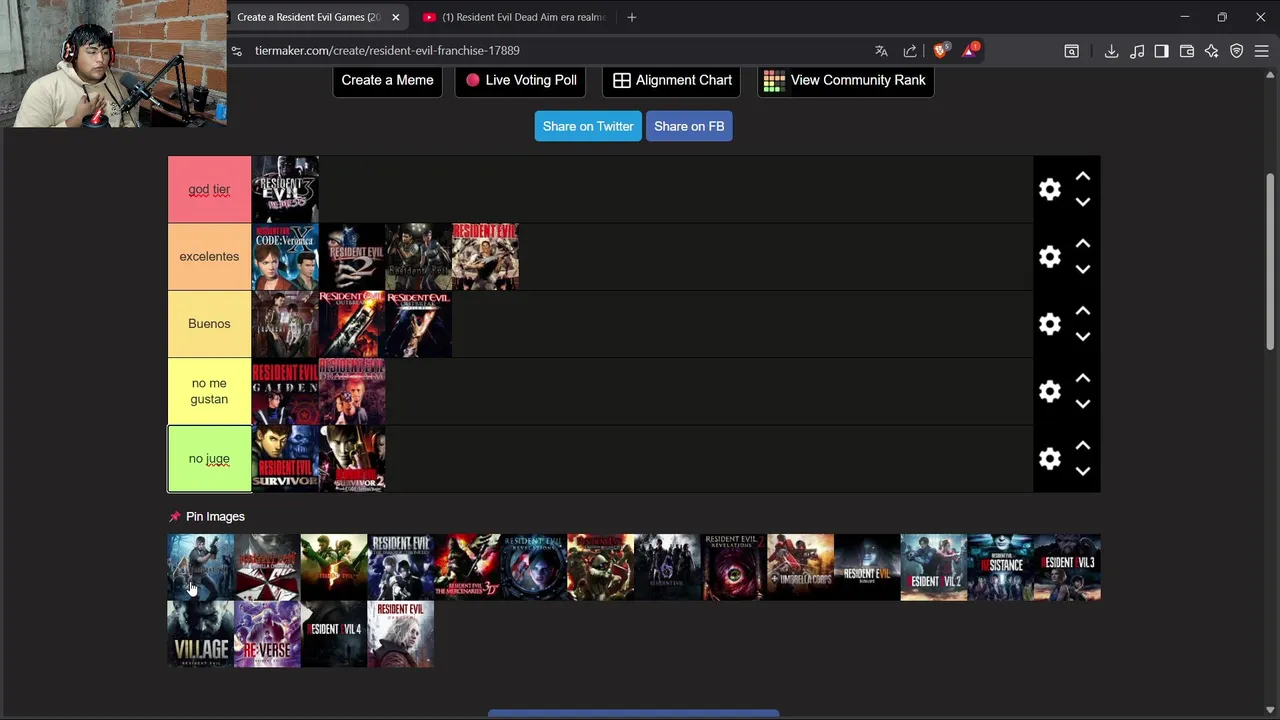Open Brave Shields icon
The width and height of the screenshot is (1280, 720).
coord(941,50)
